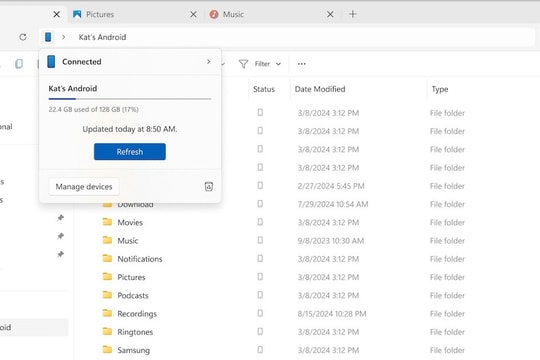This screenshot has width=540, height=360.
Task: Click Kat's Android in breadcrumb path
Action: 102,37
